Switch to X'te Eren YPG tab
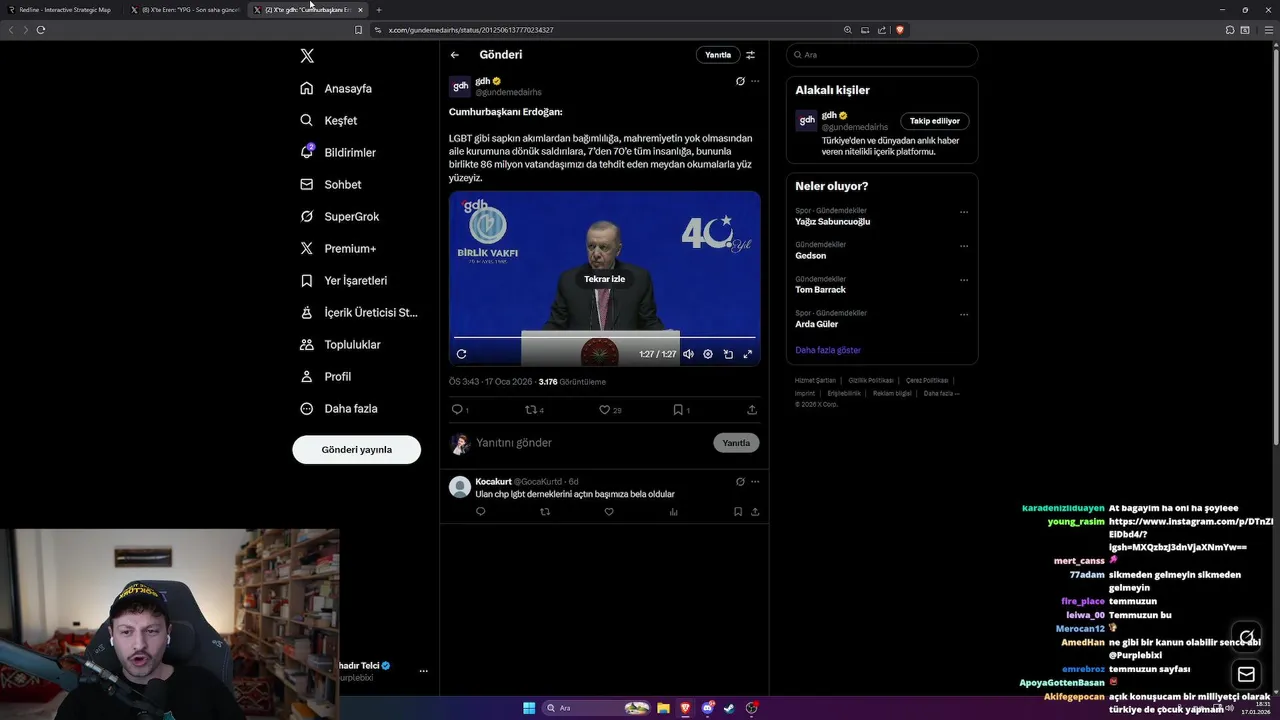 point(185,10)
